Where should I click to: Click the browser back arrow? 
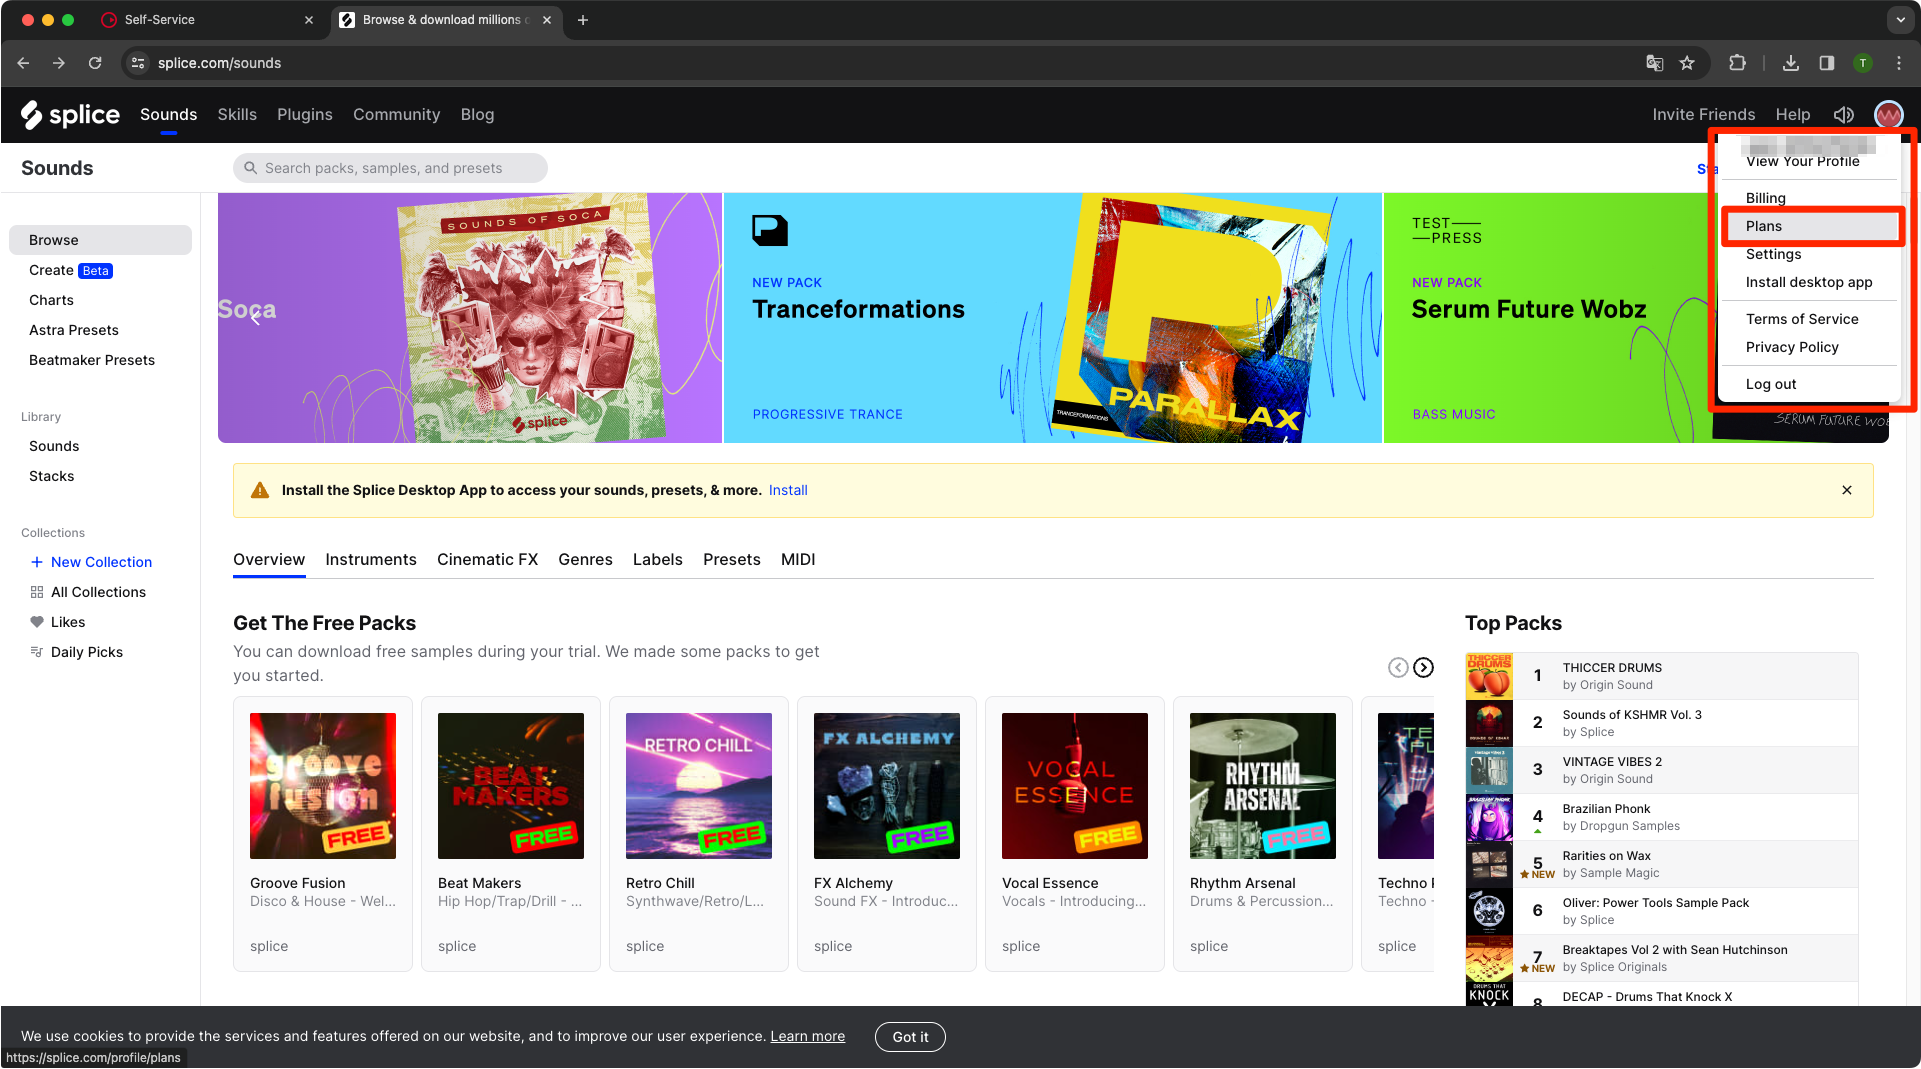coord(23,63)
